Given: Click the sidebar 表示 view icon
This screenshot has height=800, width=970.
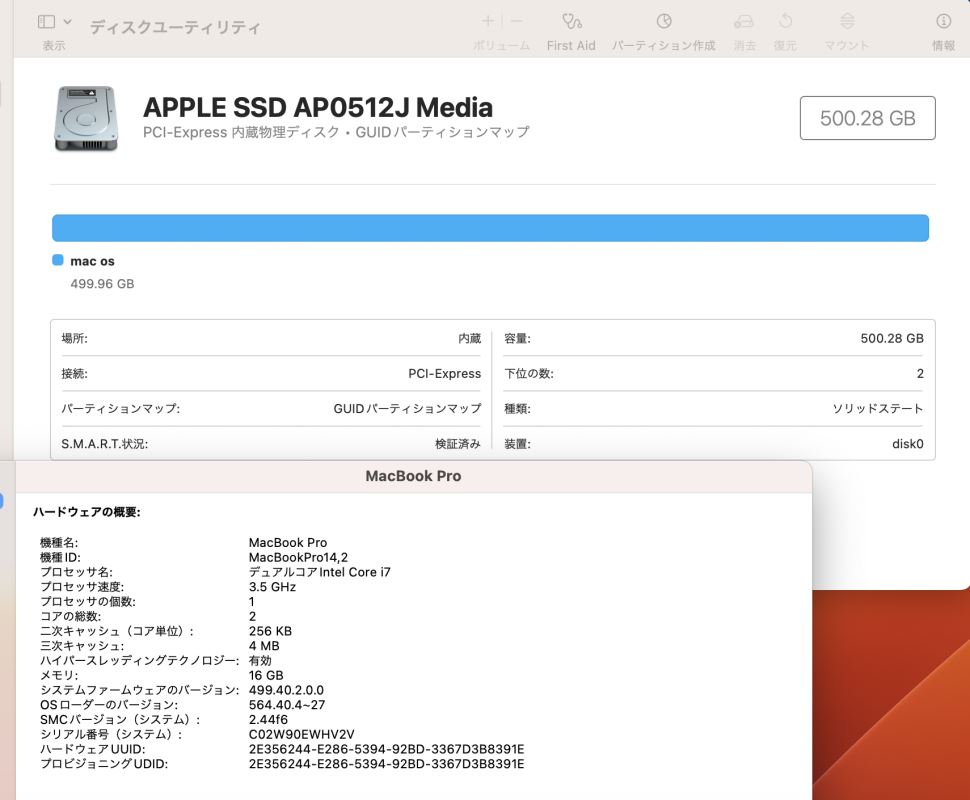Looking at the screenshot, I should pyautogui.click(x=46, y=21).
